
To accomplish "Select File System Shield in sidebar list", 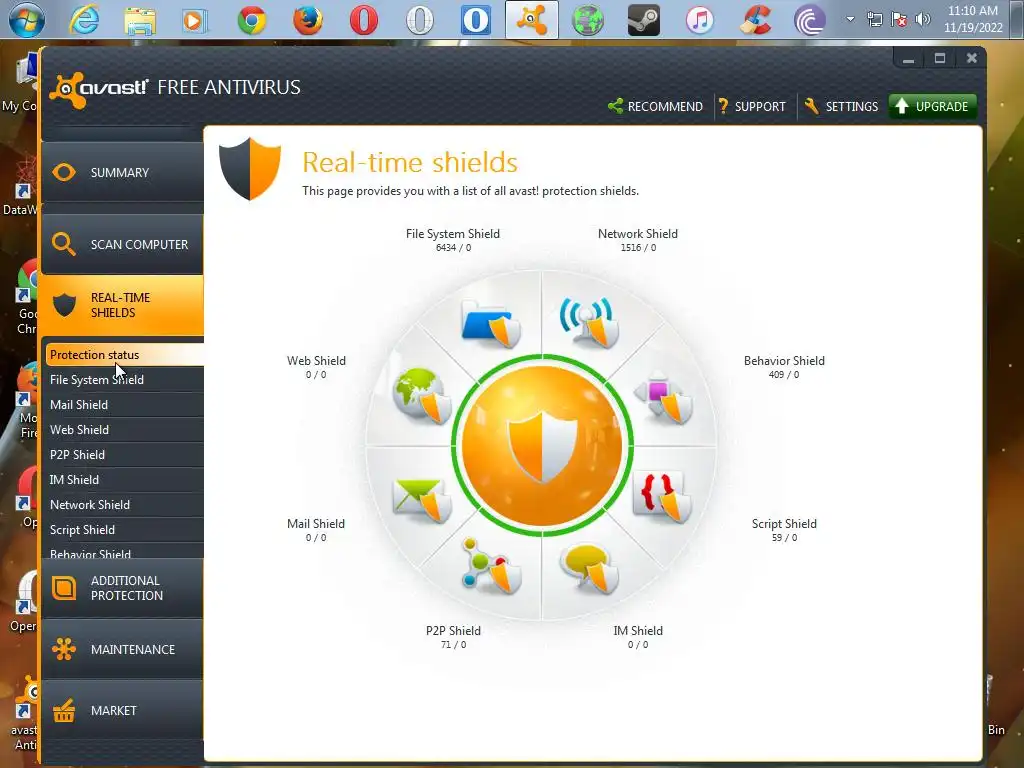I will pyautogui.click(x=125, y=379).
